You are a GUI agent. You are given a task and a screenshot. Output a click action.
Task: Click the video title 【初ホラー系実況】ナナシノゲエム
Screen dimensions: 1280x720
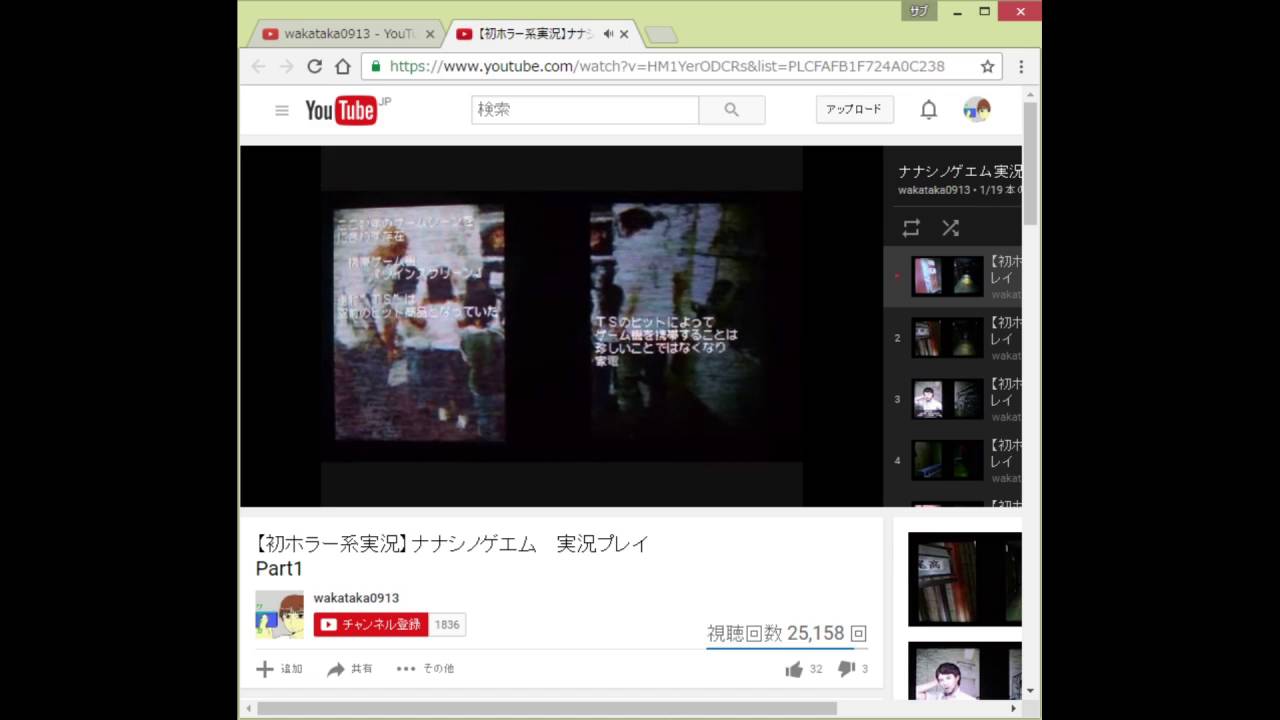(452, 556)
